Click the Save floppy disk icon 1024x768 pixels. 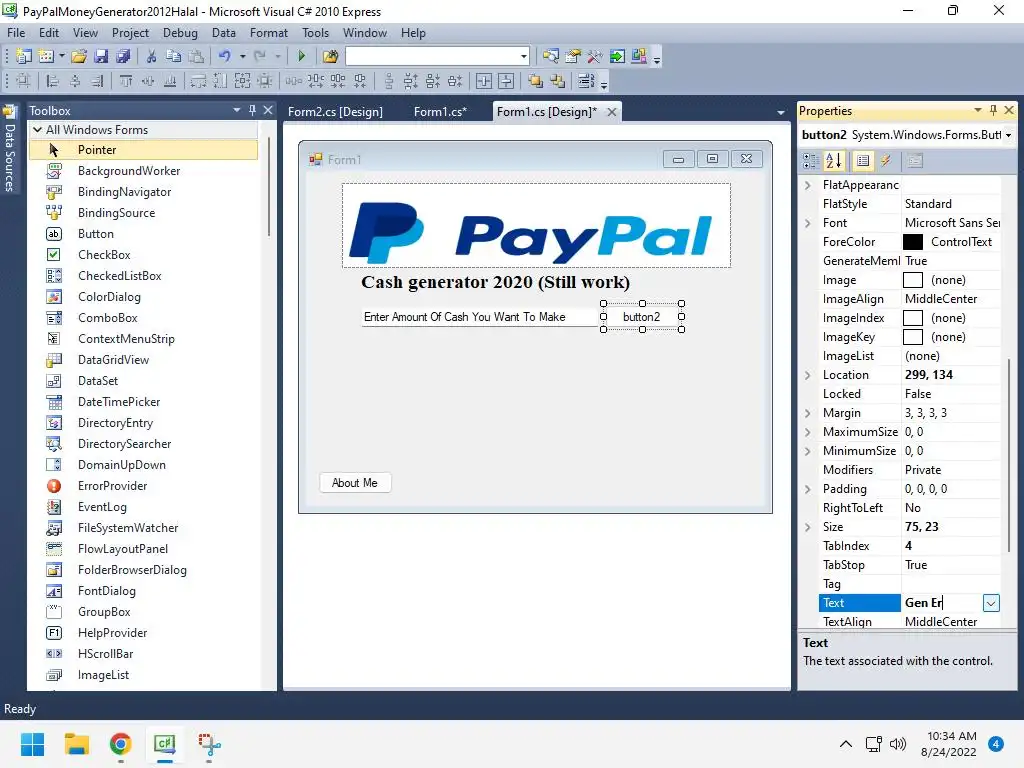[101, 56]
